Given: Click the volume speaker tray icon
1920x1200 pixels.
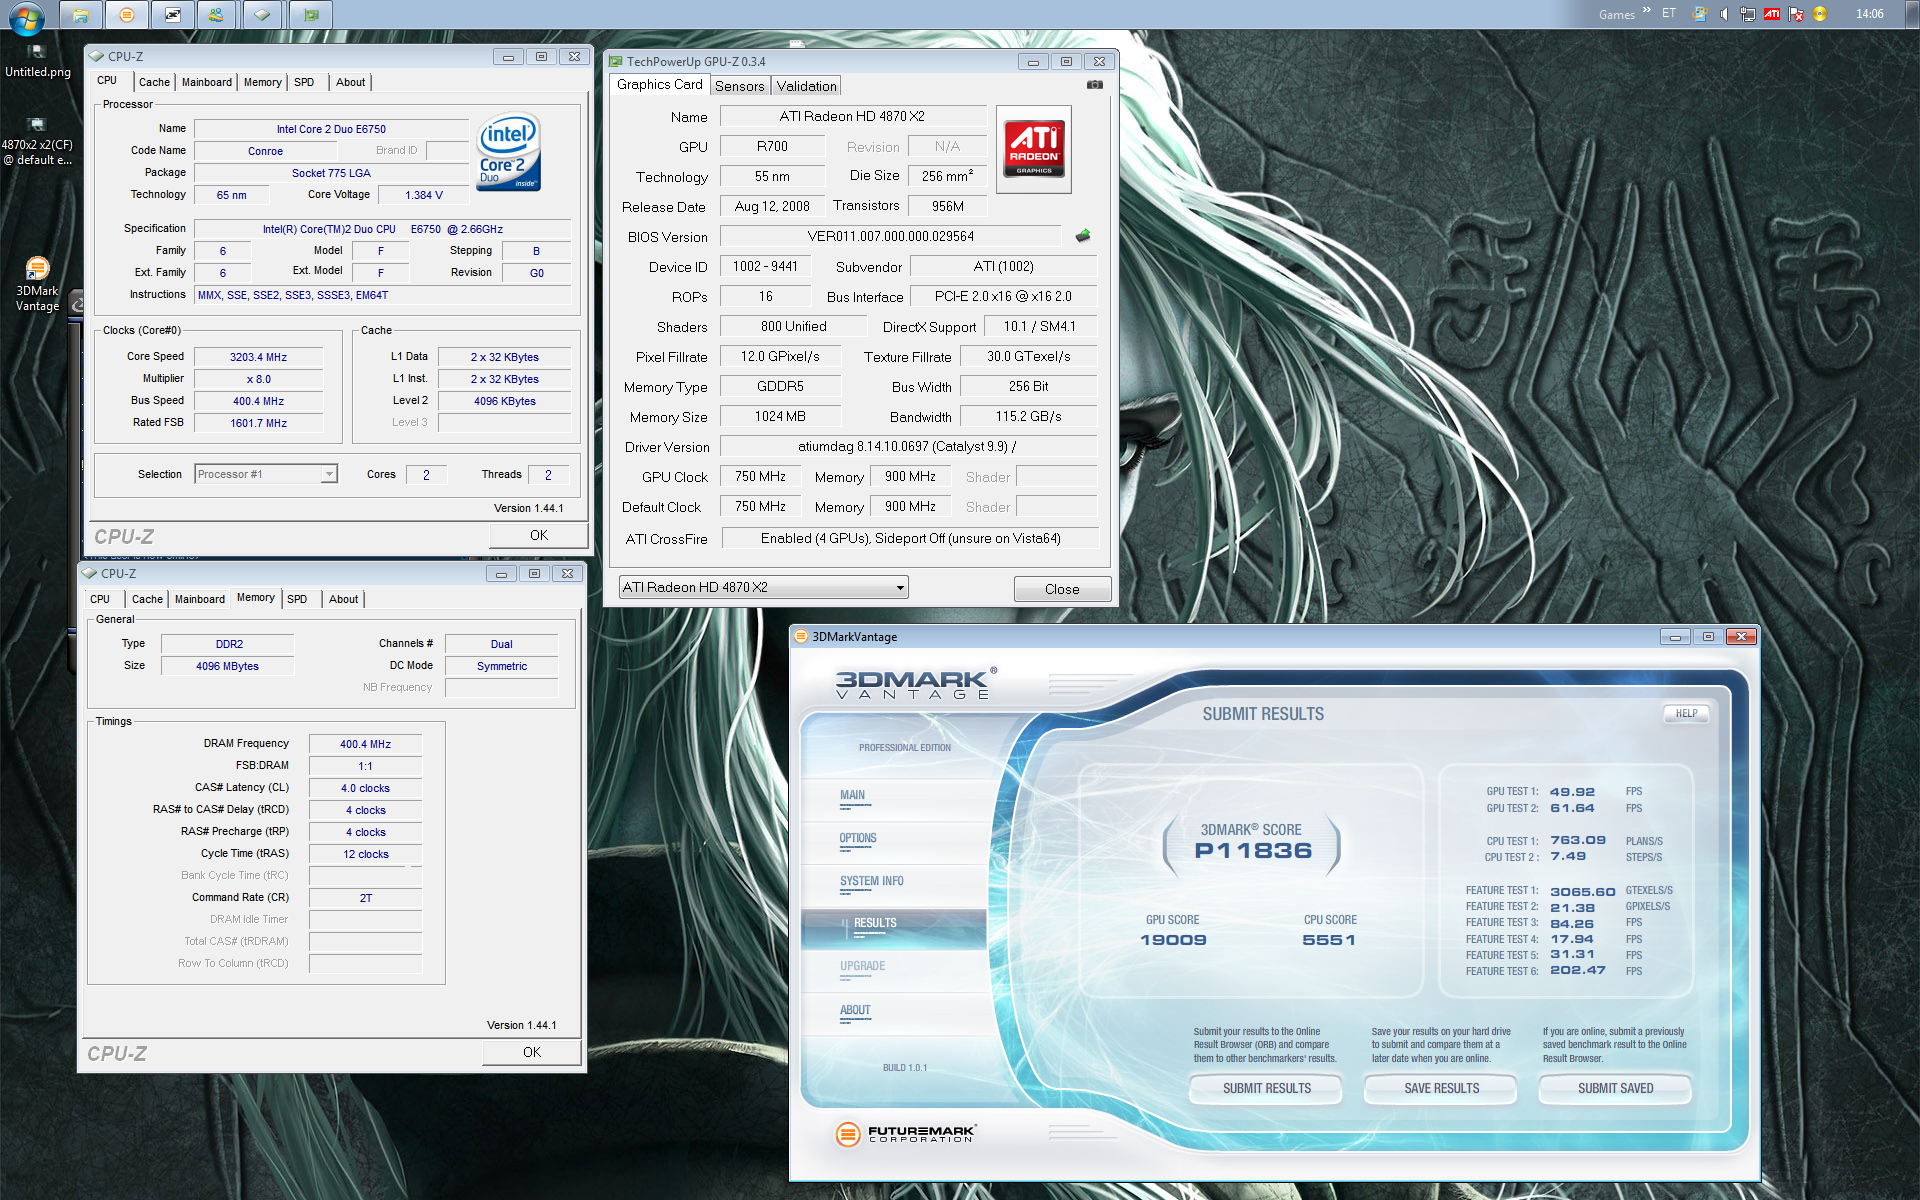Looking at the screenshot, I should tap(1724, 14).
